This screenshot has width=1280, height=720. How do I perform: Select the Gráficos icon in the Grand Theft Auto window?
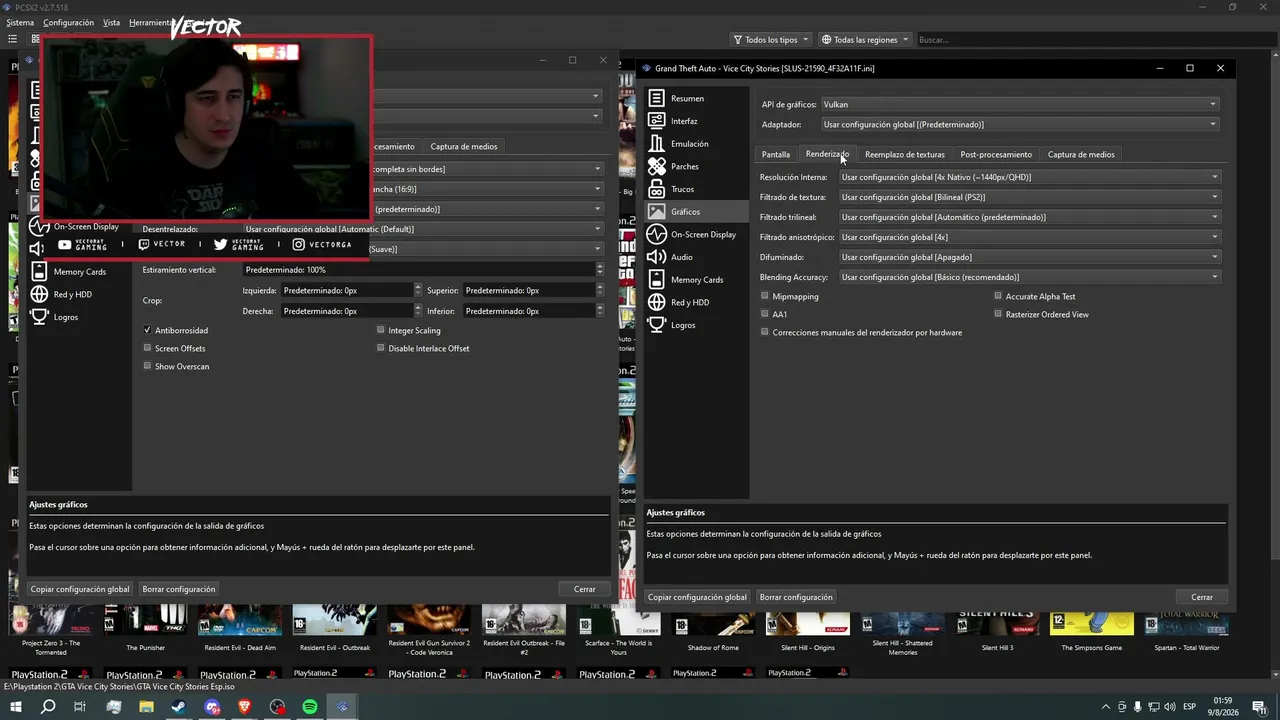coord(656,212)
